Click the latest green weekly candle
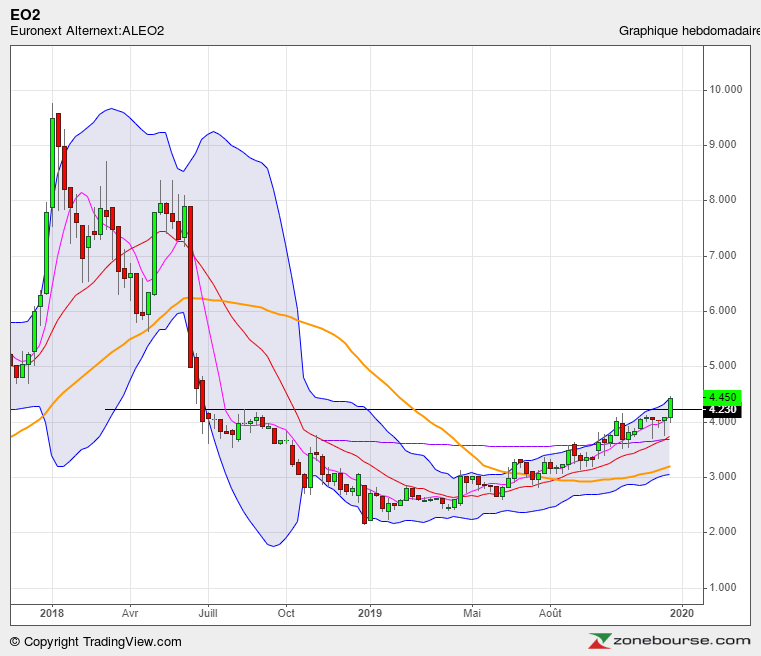Image resolution: width=761 pixels, height=656 pixels. click(670, 408)
